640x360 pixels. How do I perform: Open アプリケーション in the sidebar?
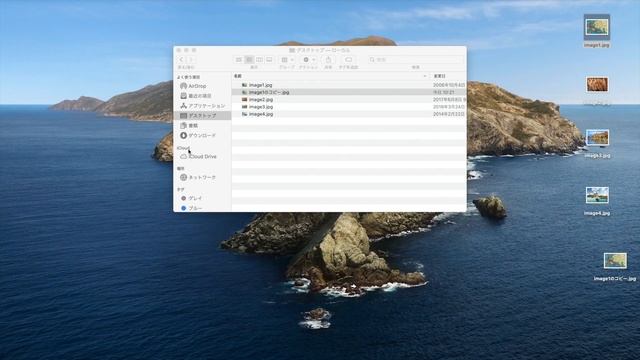coord(202,106)
